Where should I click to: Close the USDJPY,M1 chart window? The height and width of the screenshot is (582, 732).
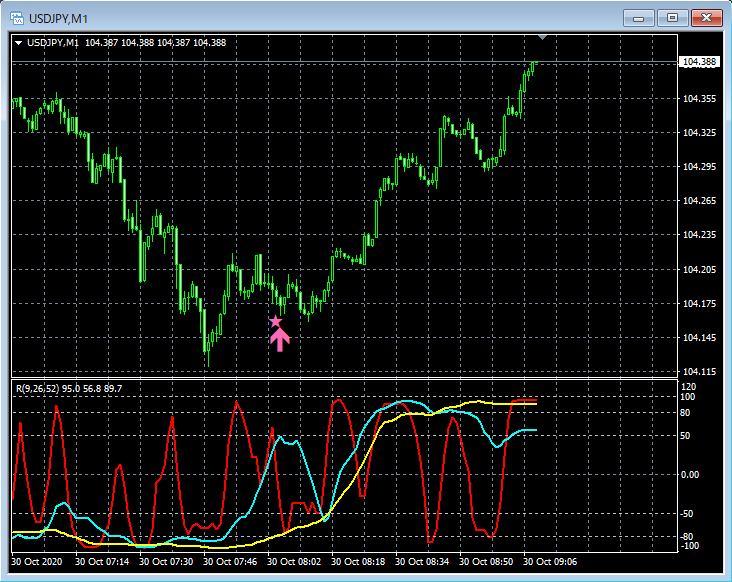coord(706,18)
